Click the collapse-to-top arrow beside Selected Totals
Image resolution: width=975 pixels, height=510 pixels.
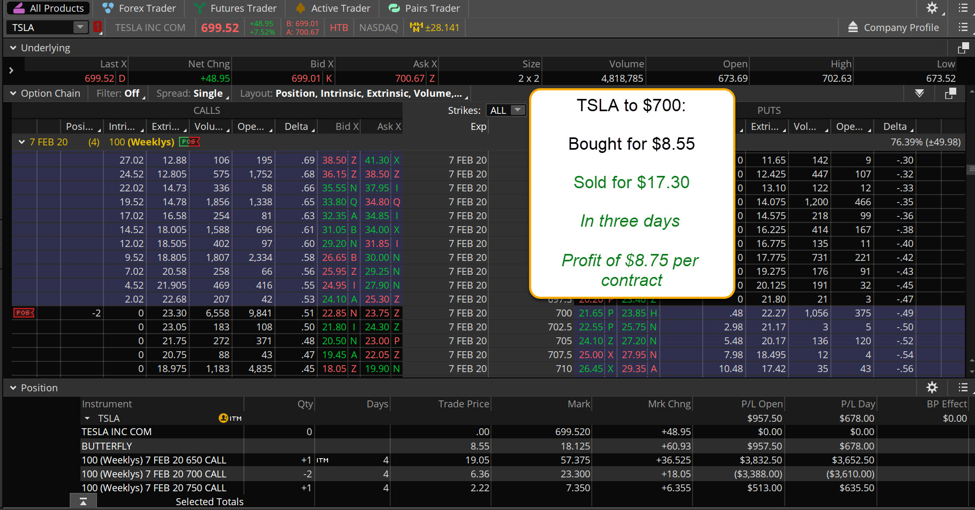pos(83,501)
